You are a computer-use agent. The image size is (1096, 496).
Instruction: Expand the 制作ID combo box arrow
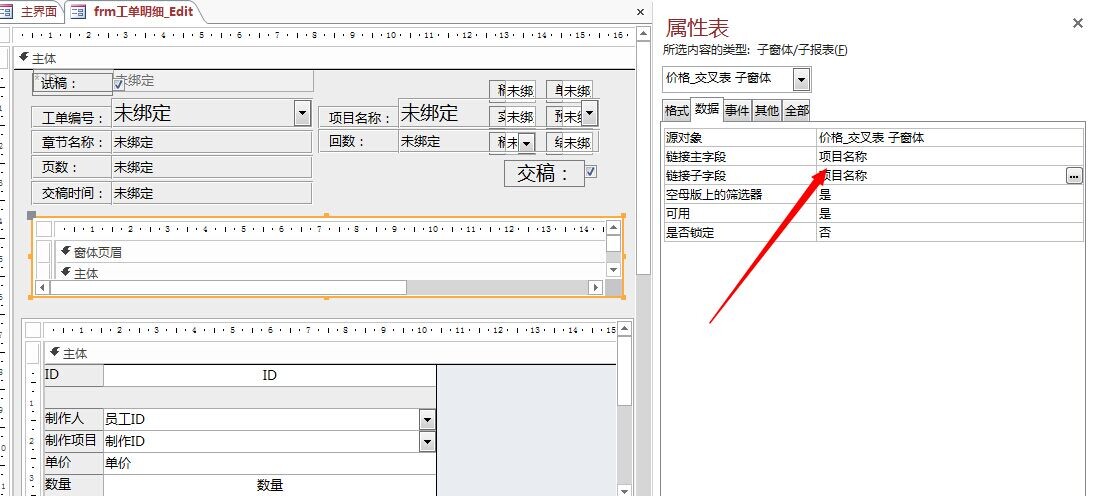[427, 441]
